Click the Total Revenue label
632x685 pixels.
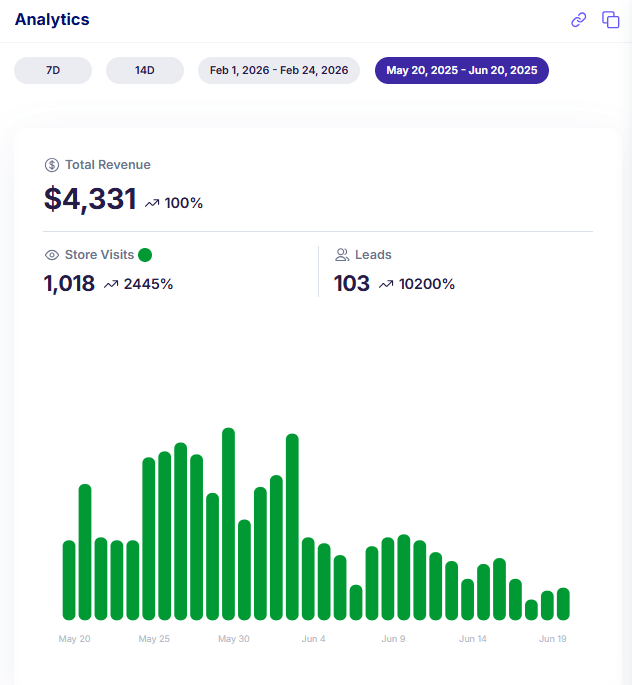click(x=108, y=165)
